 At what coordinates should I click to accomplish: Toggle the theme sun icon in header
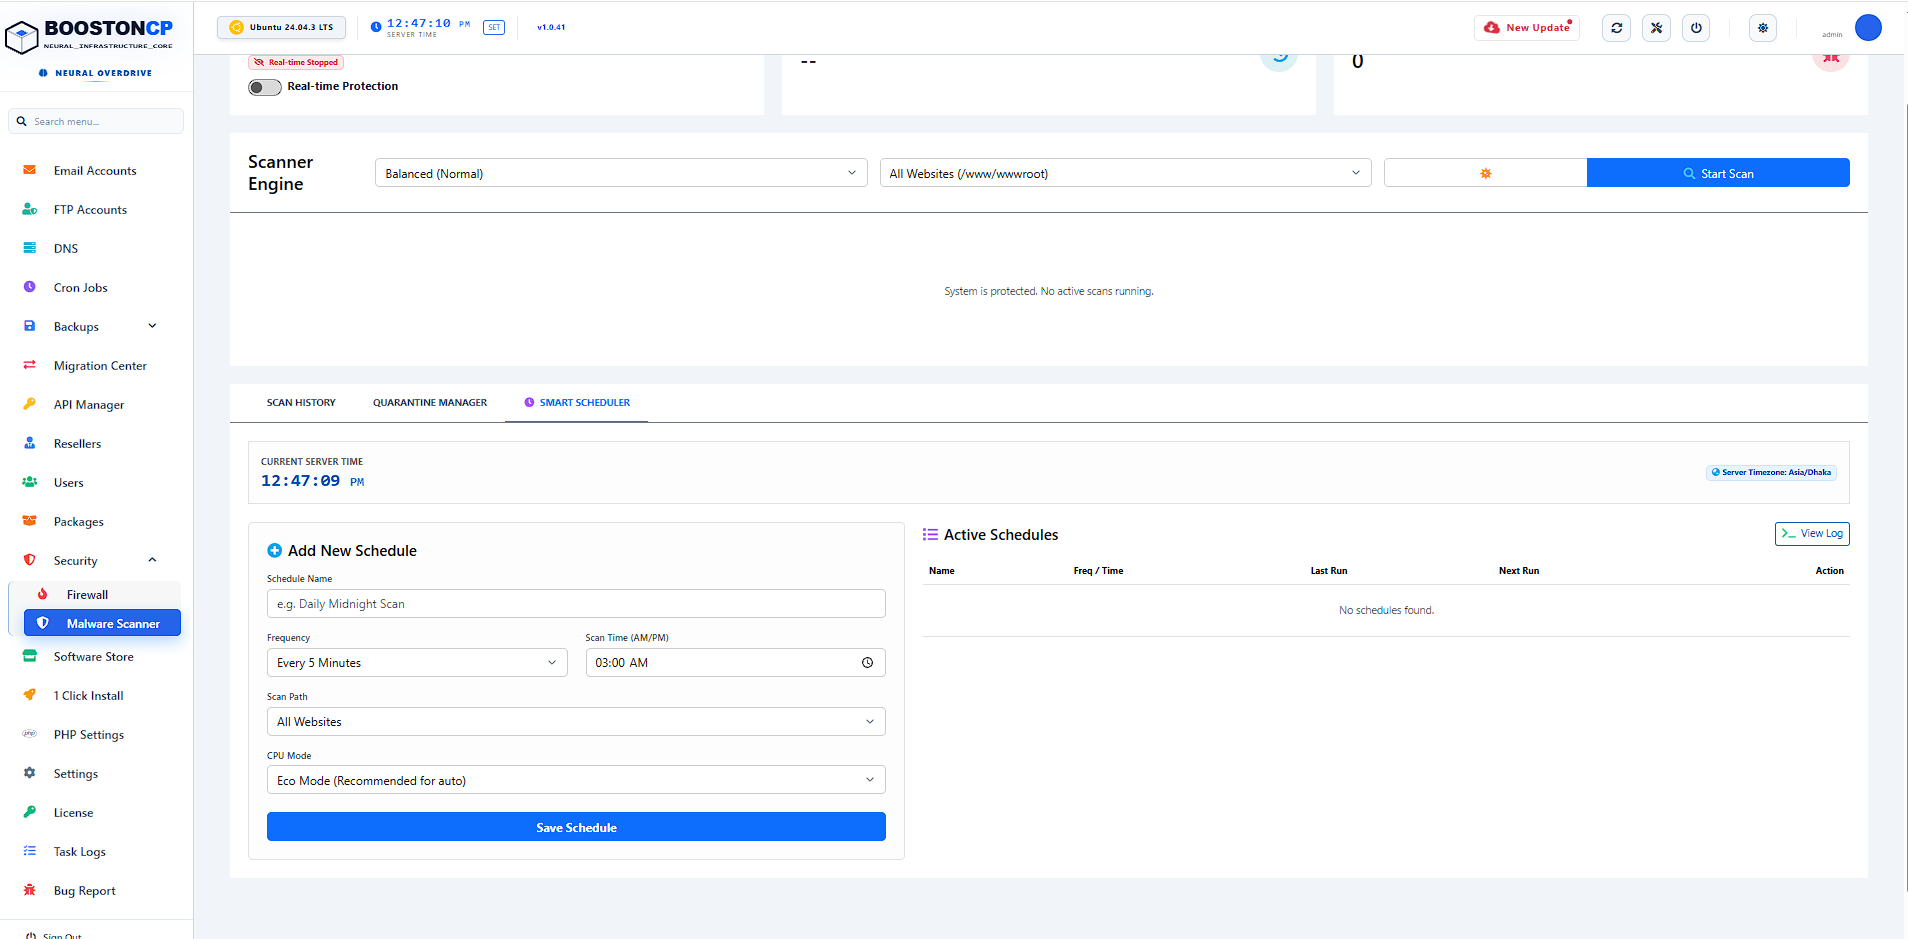coord(1763,28)
